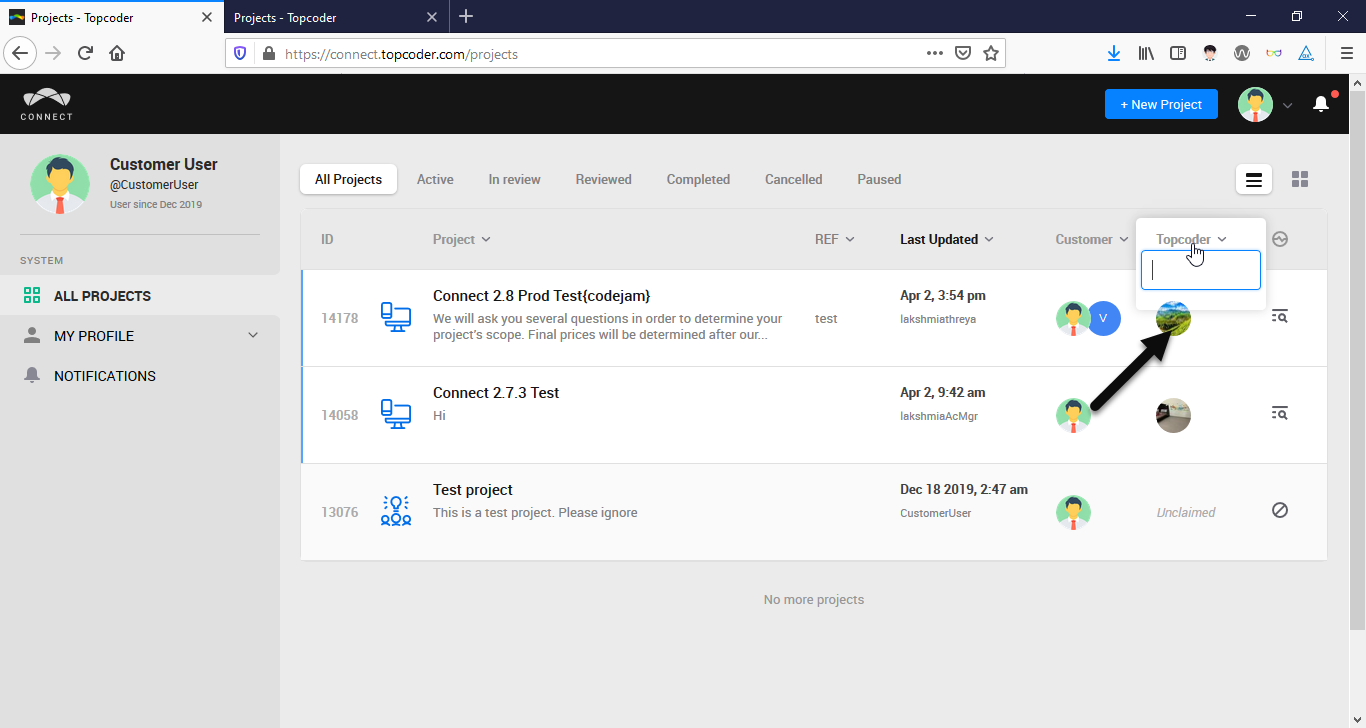1366x728 pixels.
Task: Open Last Updated sort dropdown
Action: [947, 239]
